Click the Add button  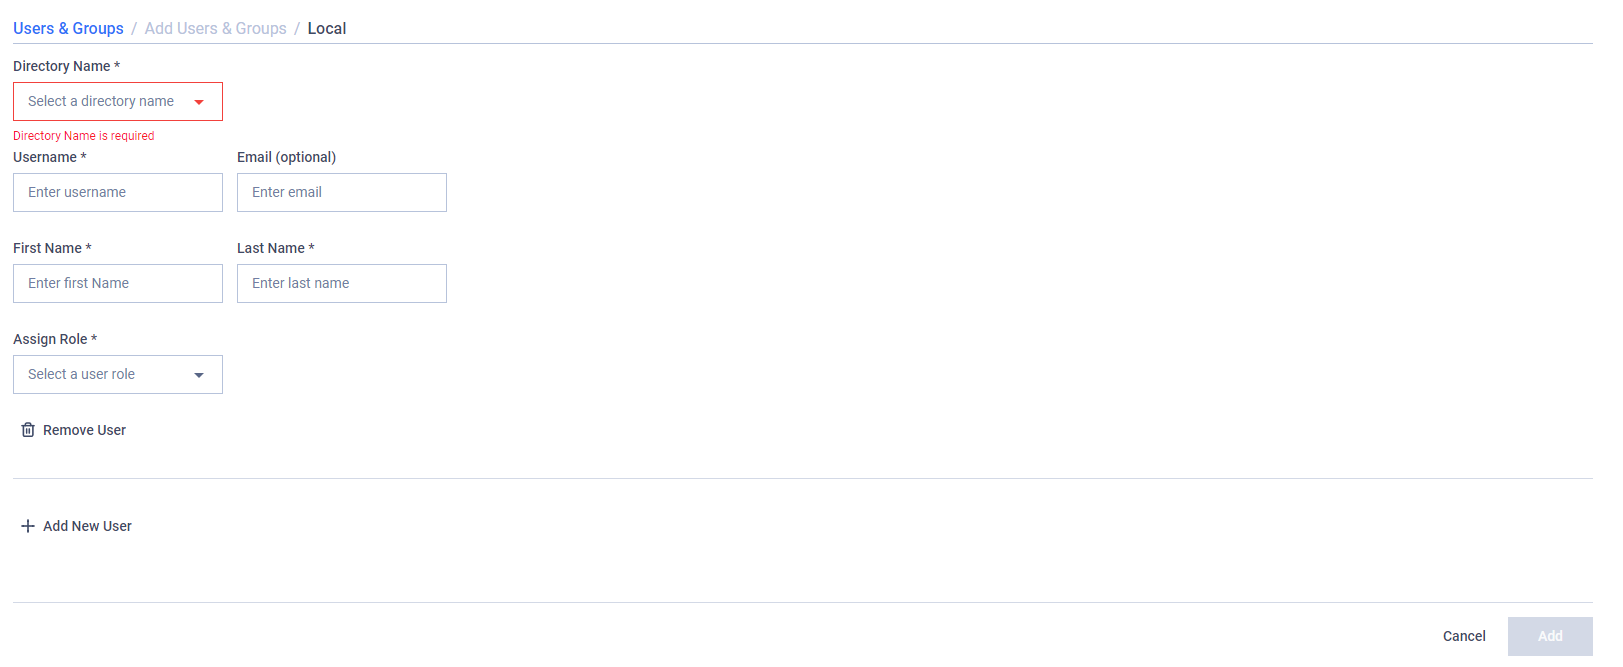point(1550,636)
